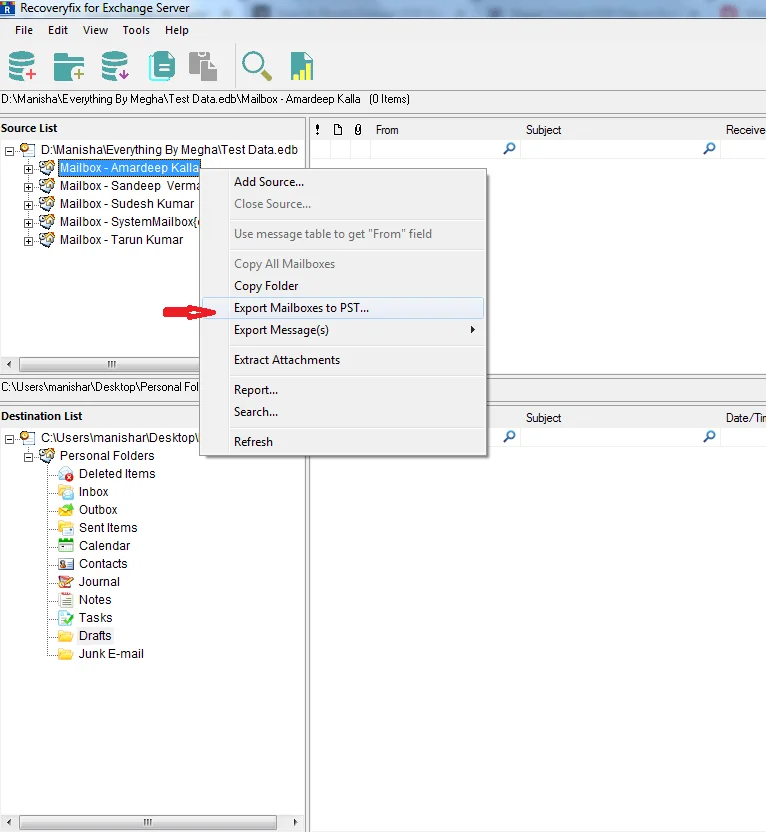The height and width of the screenshot is (832, 766).
Task: Click source list scroll left arrow
Action: click(9, 365)
